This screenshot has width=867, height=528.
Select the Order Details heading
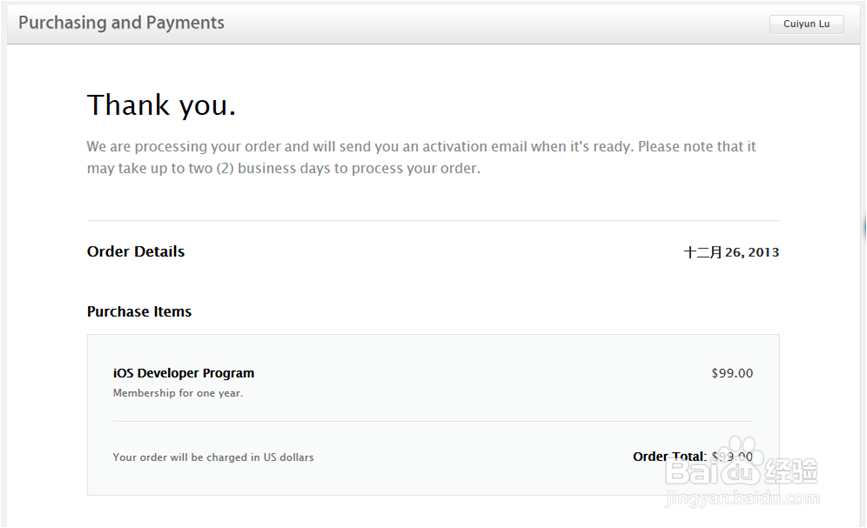click(x=136, y=252)
